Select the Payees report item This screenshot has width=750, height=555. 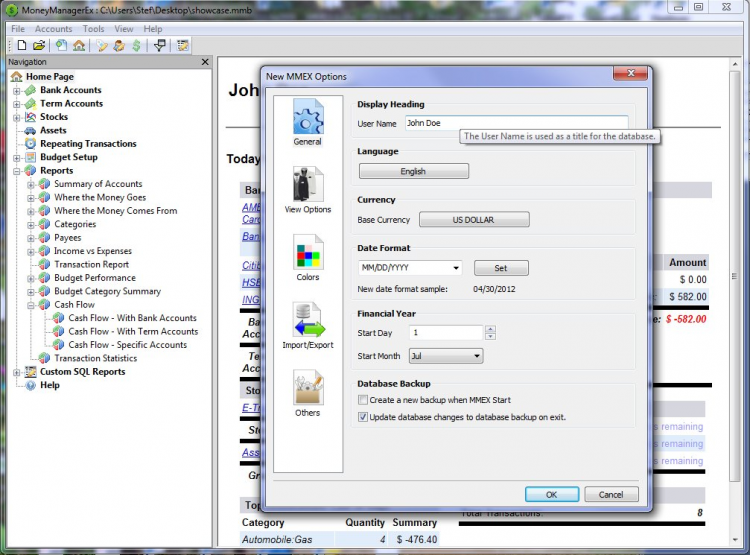point(67,237)
